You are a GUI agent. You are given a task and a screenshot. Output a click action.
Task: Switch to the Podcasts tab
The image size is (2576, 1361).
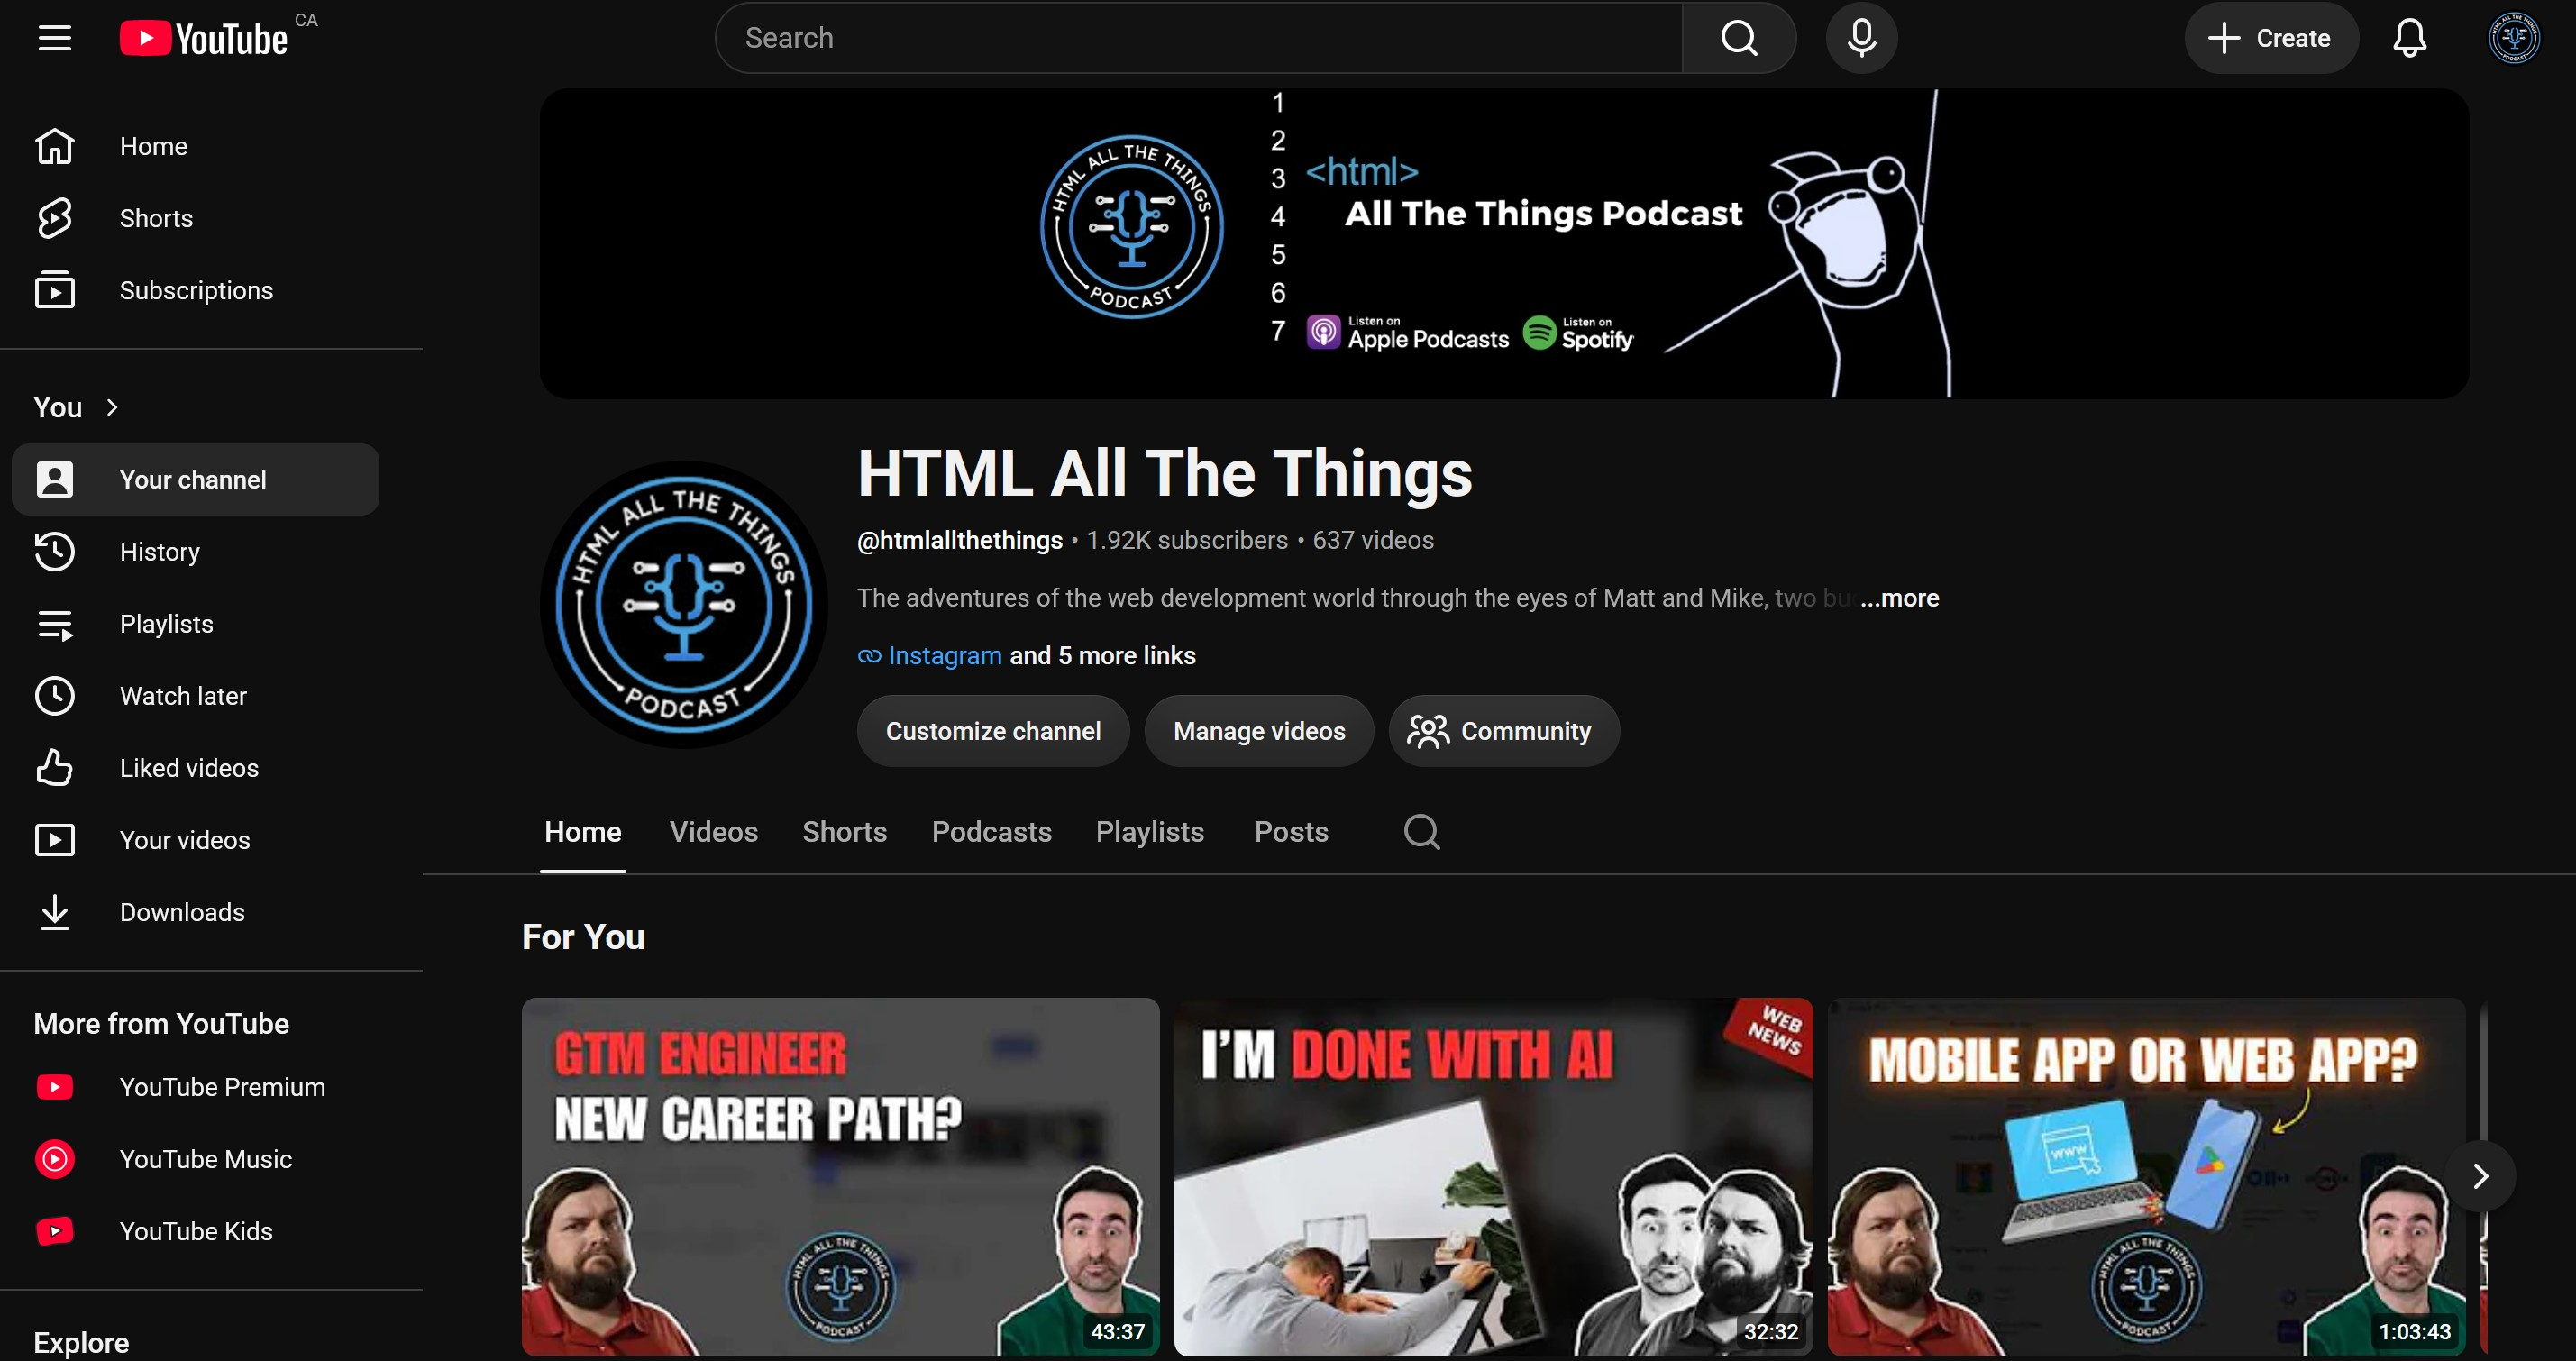click(992, 832)
